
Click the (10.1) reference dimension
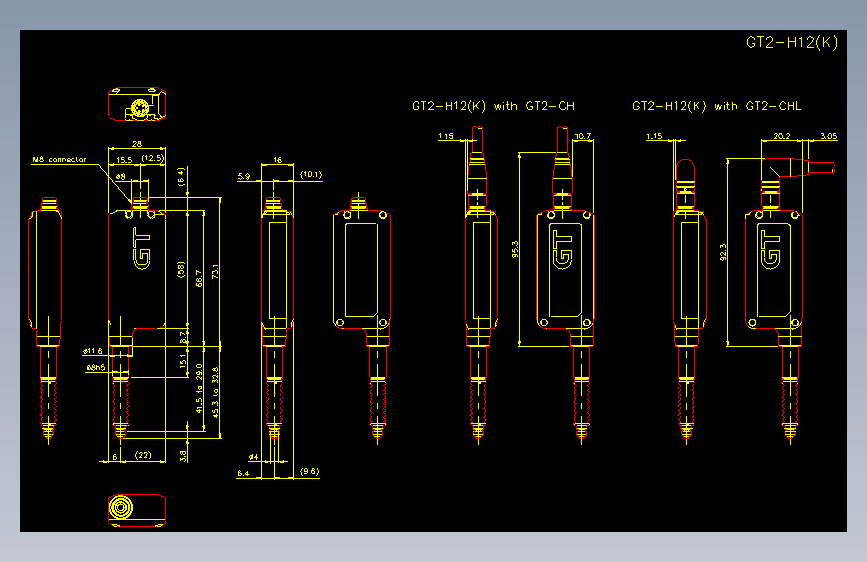point(311,174)
